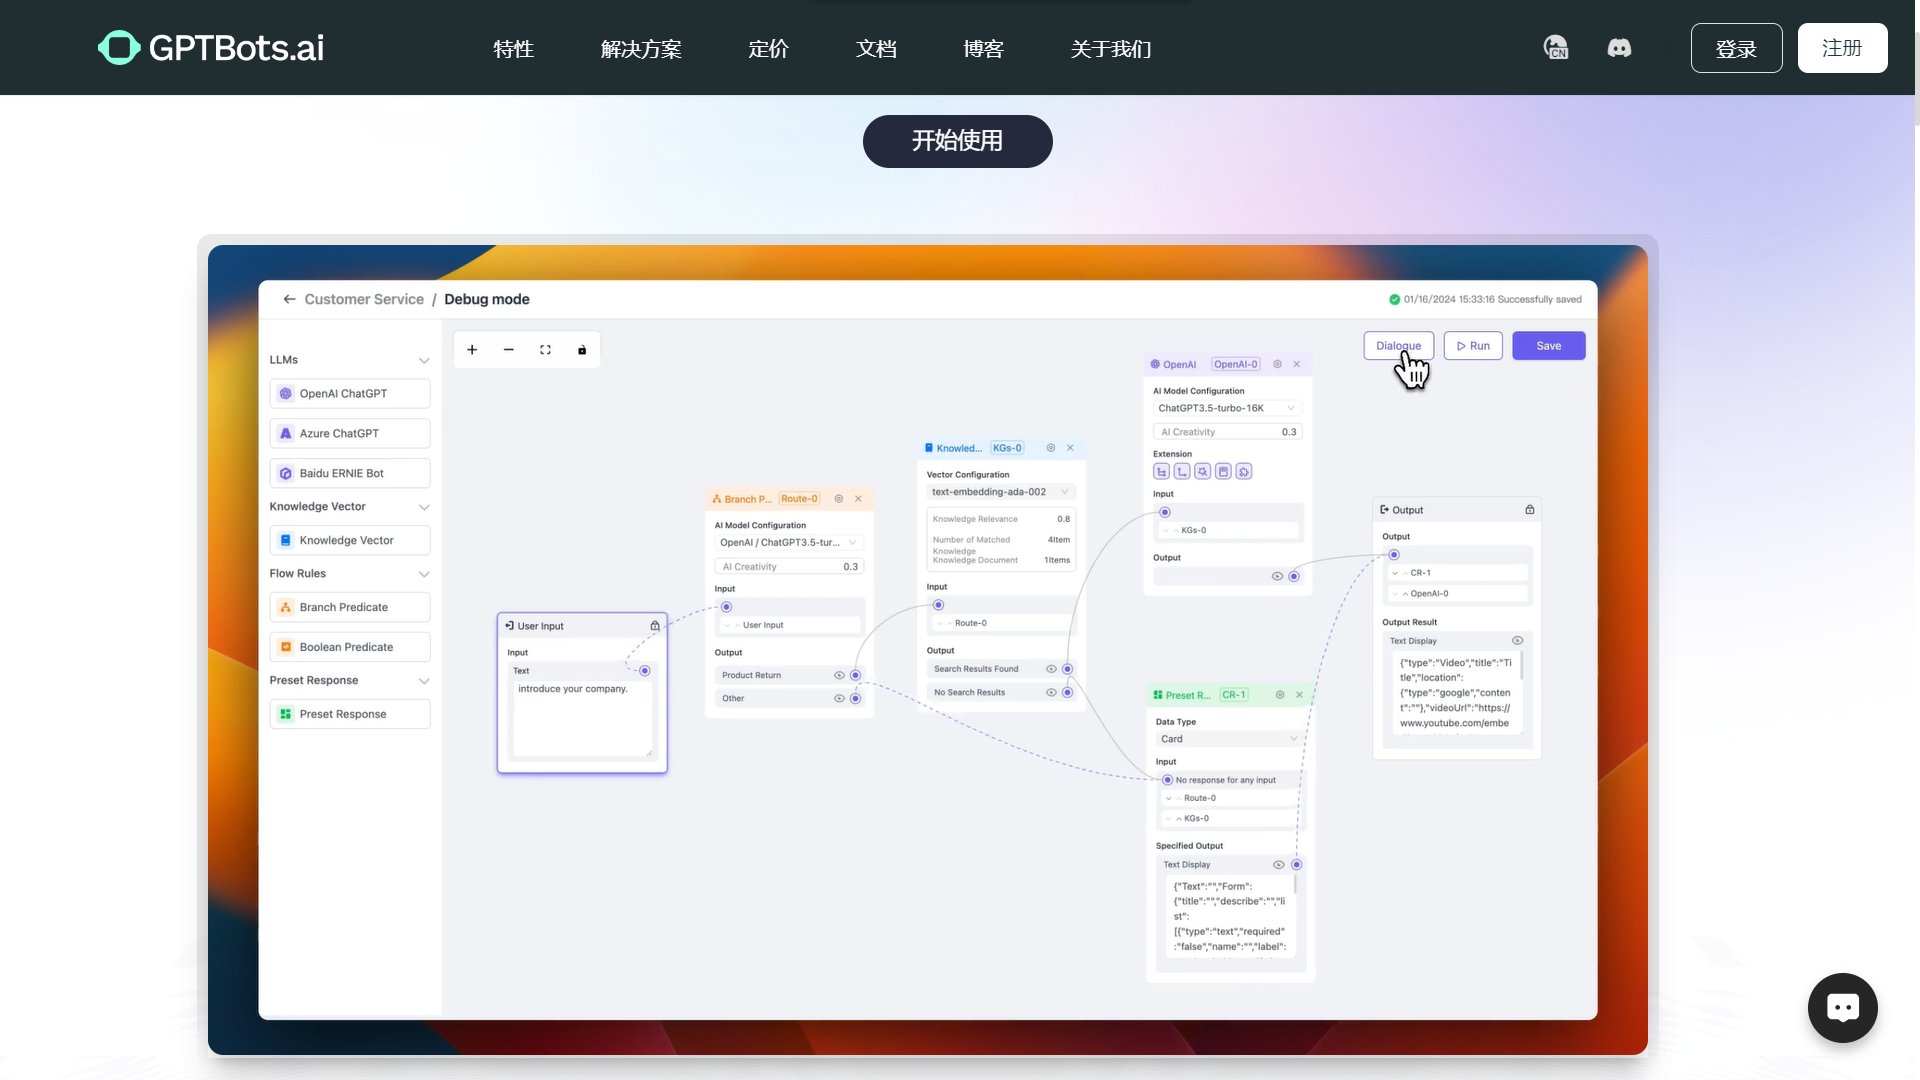This screenshot has height=1080, width=1920.
Task: Click the settings gear on the Knowledge node
Action: [x=1050, y=447]
